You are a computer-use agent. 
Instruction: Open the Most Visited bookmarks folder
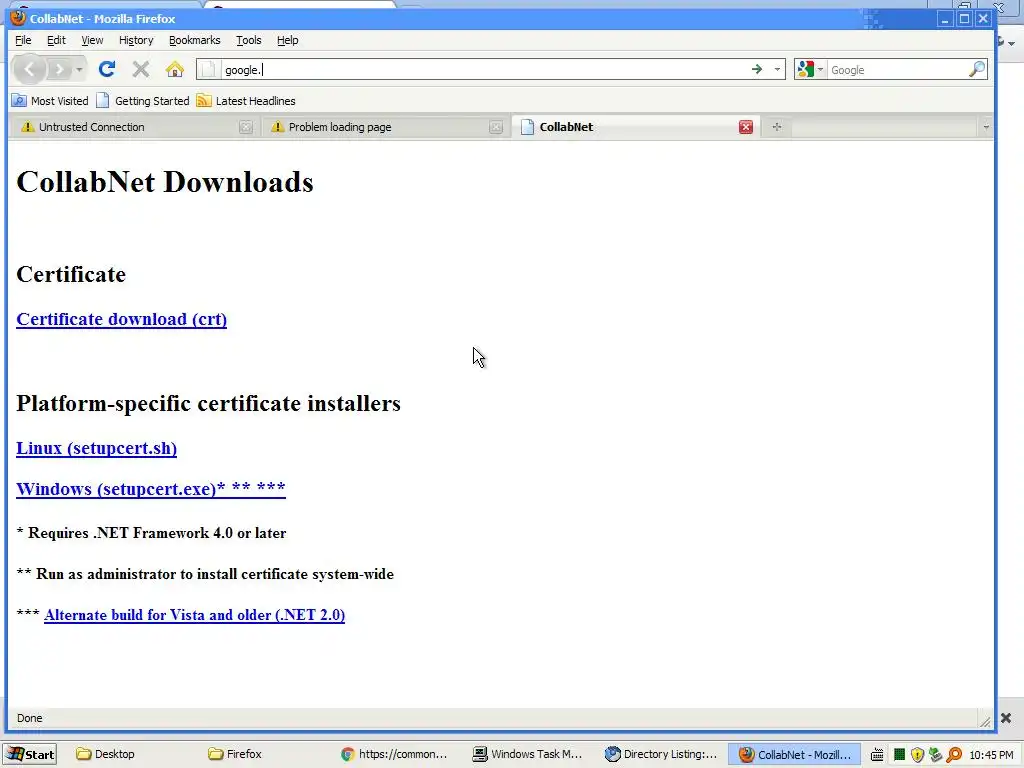[51, 101]
